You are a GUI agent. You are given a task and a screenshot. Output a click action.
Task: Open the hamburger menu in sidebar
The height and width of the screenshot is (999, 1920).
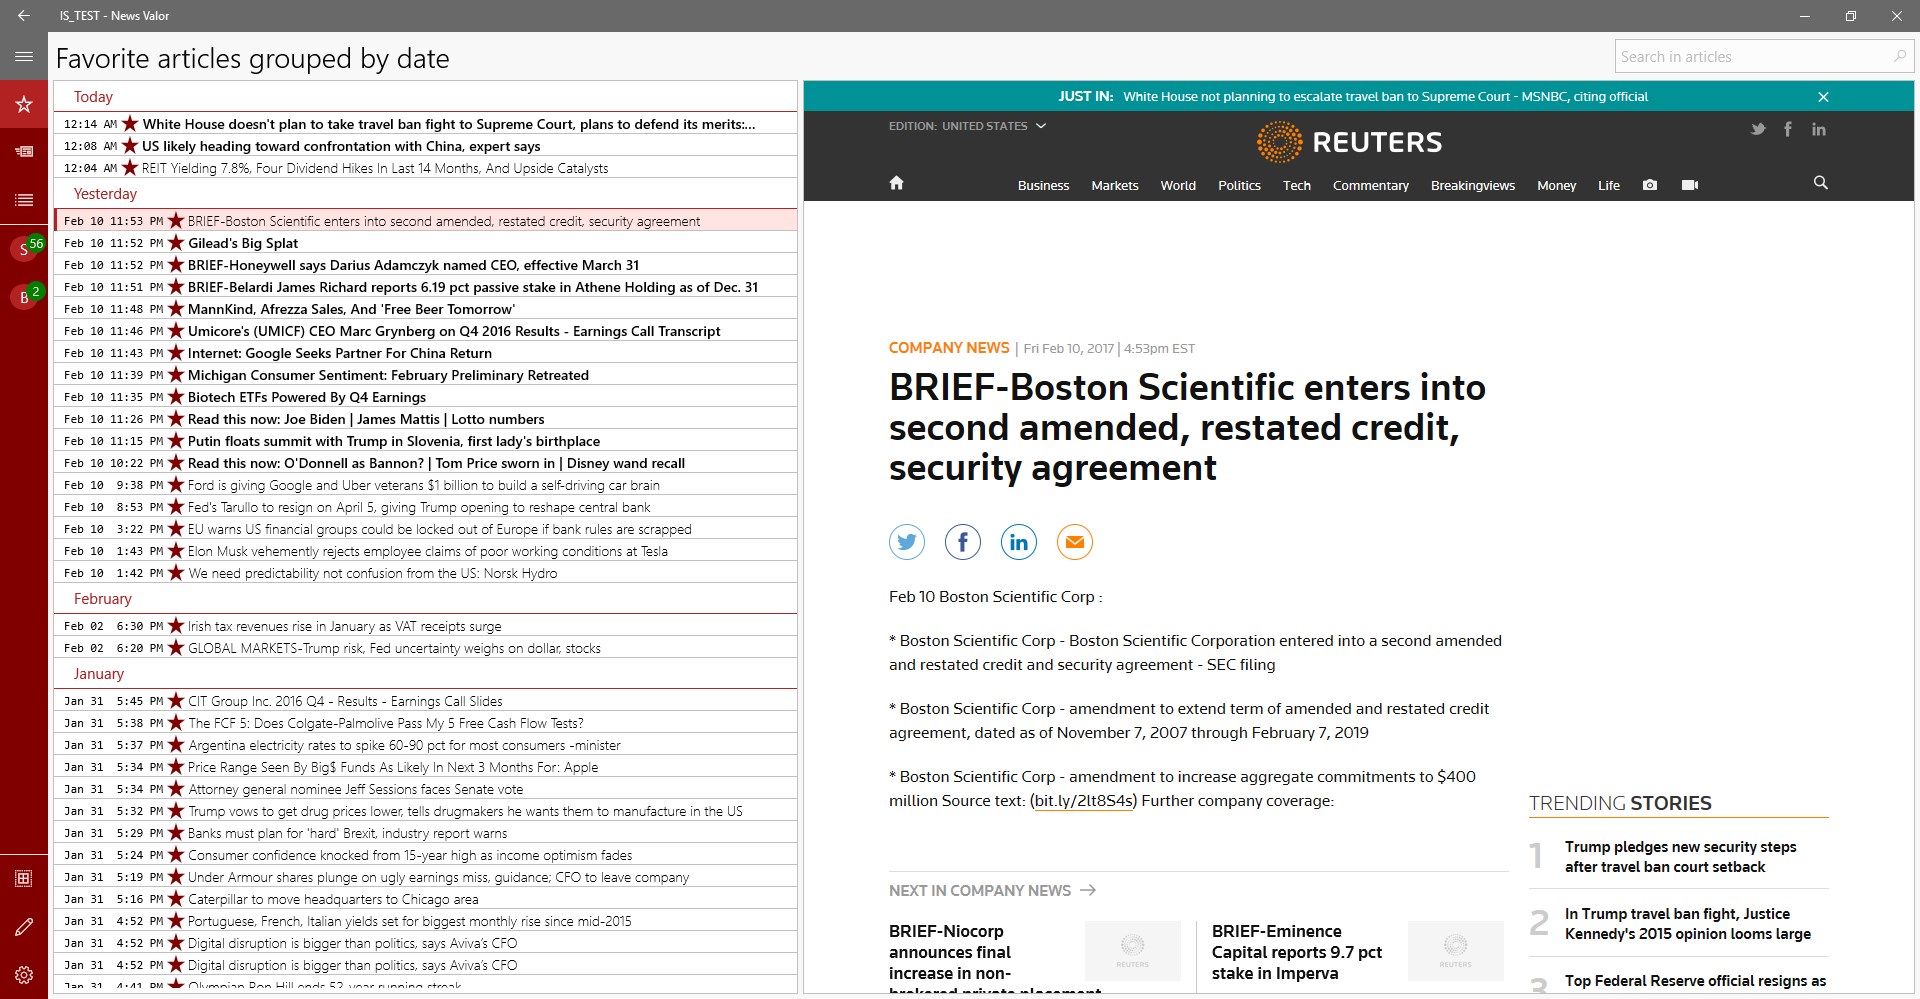(x=24, y=57)
